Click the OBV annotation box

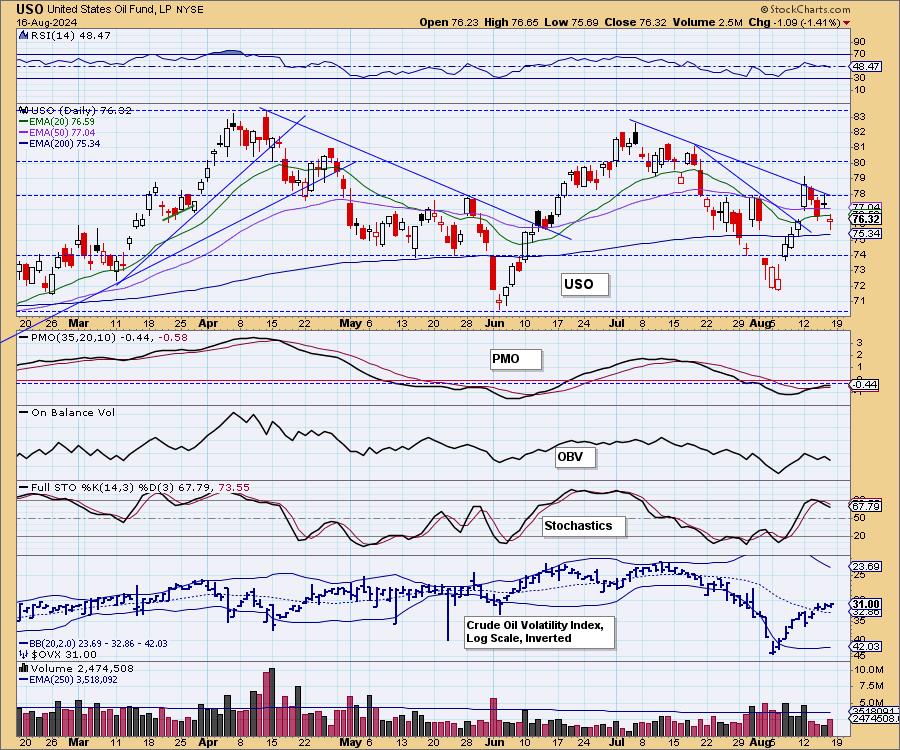tap(576, 457)
